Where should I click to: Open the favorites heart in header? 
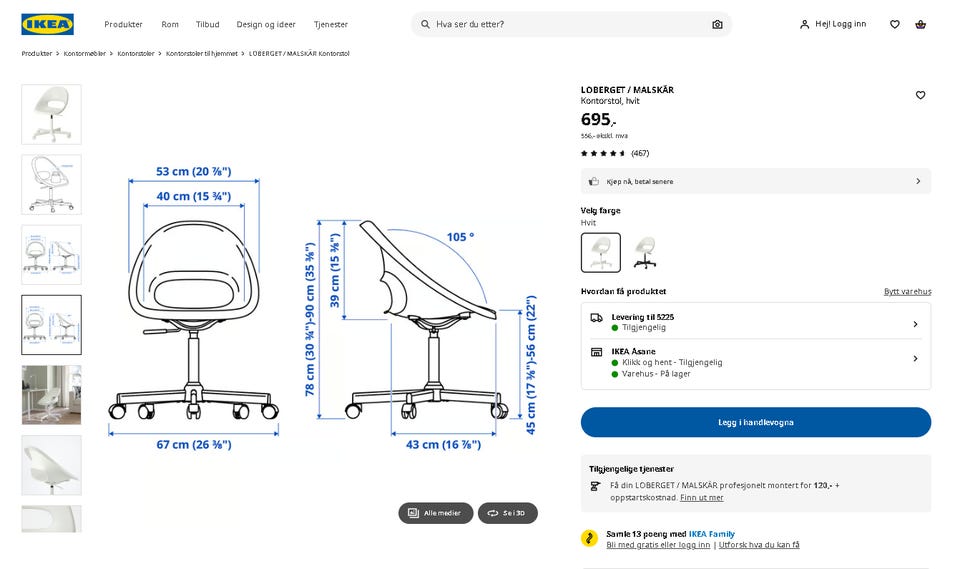894,24
